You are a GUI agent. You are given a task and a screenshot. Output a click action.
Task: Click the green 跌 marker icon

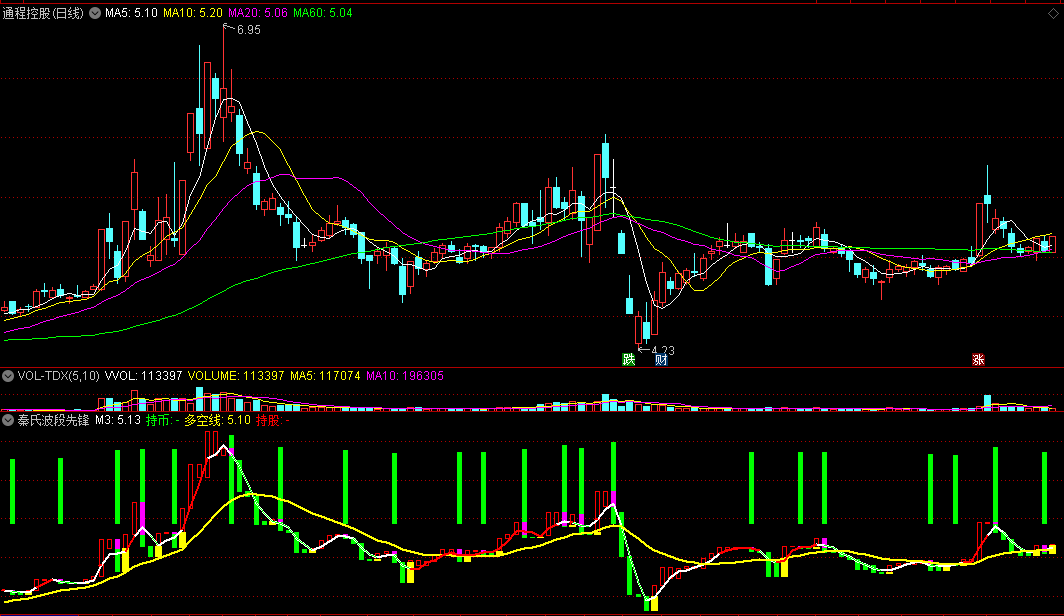pos(629,360)
